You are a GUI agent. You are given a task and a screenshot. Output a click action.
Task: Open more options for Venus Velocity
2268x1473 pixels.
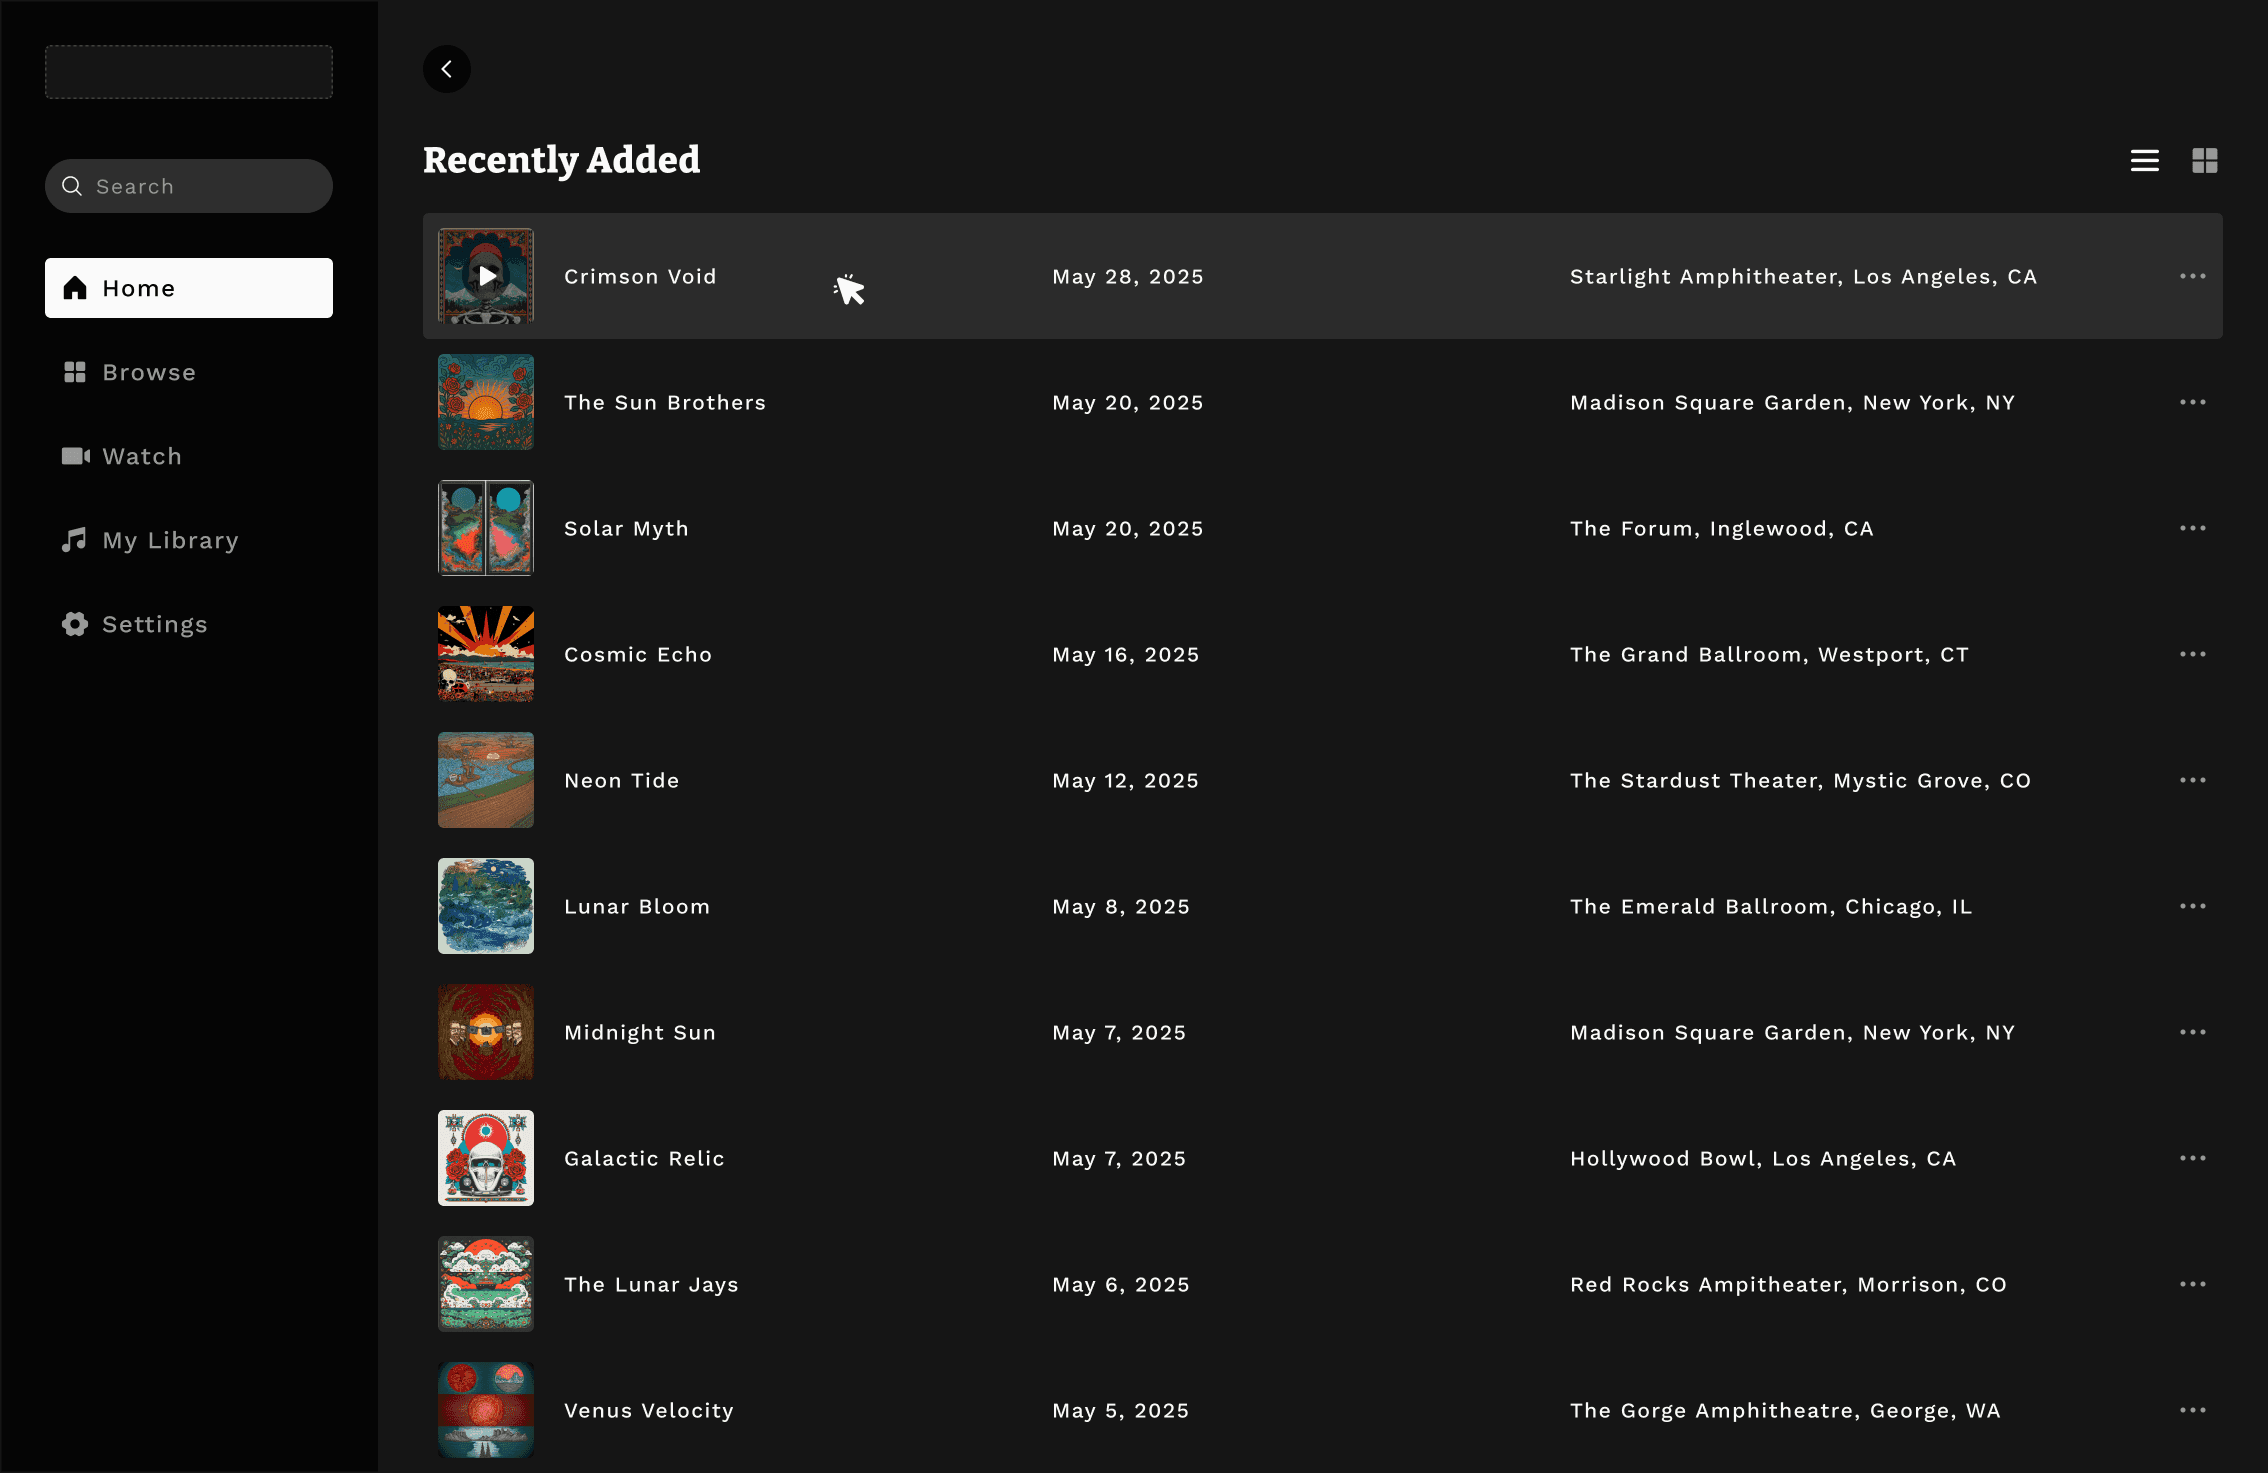(x=2192, y=1410)
